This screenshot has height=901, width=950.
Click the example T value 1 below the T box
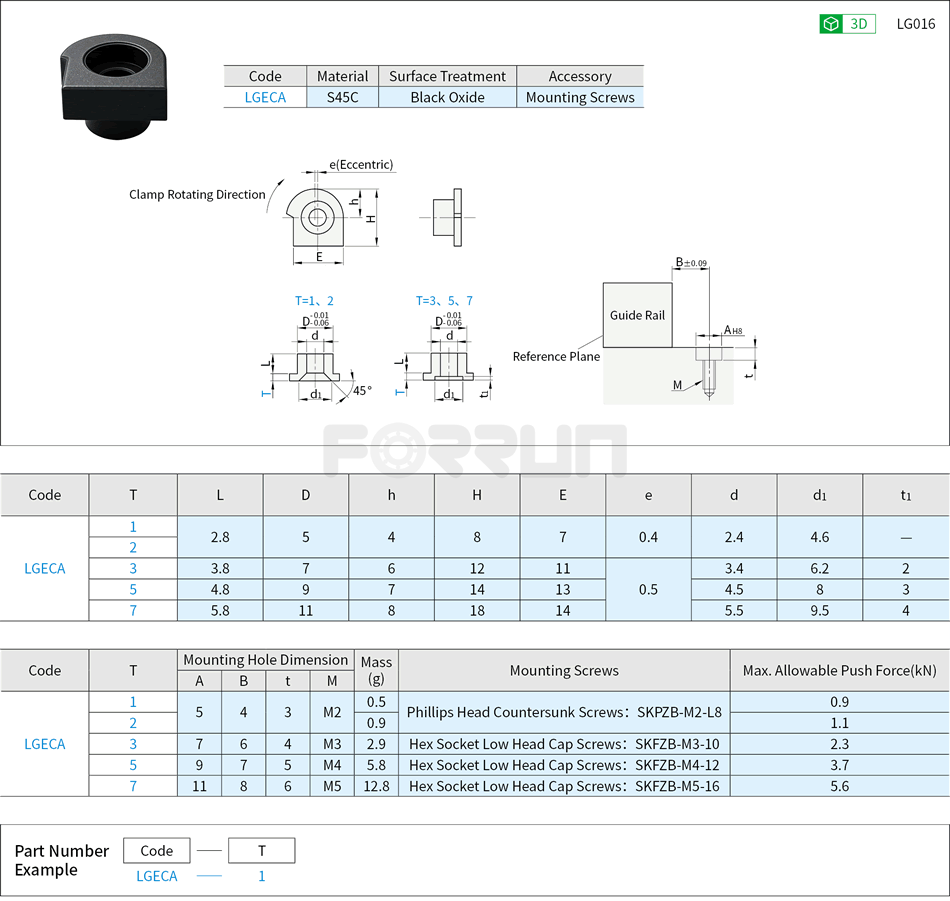(262, 876)
